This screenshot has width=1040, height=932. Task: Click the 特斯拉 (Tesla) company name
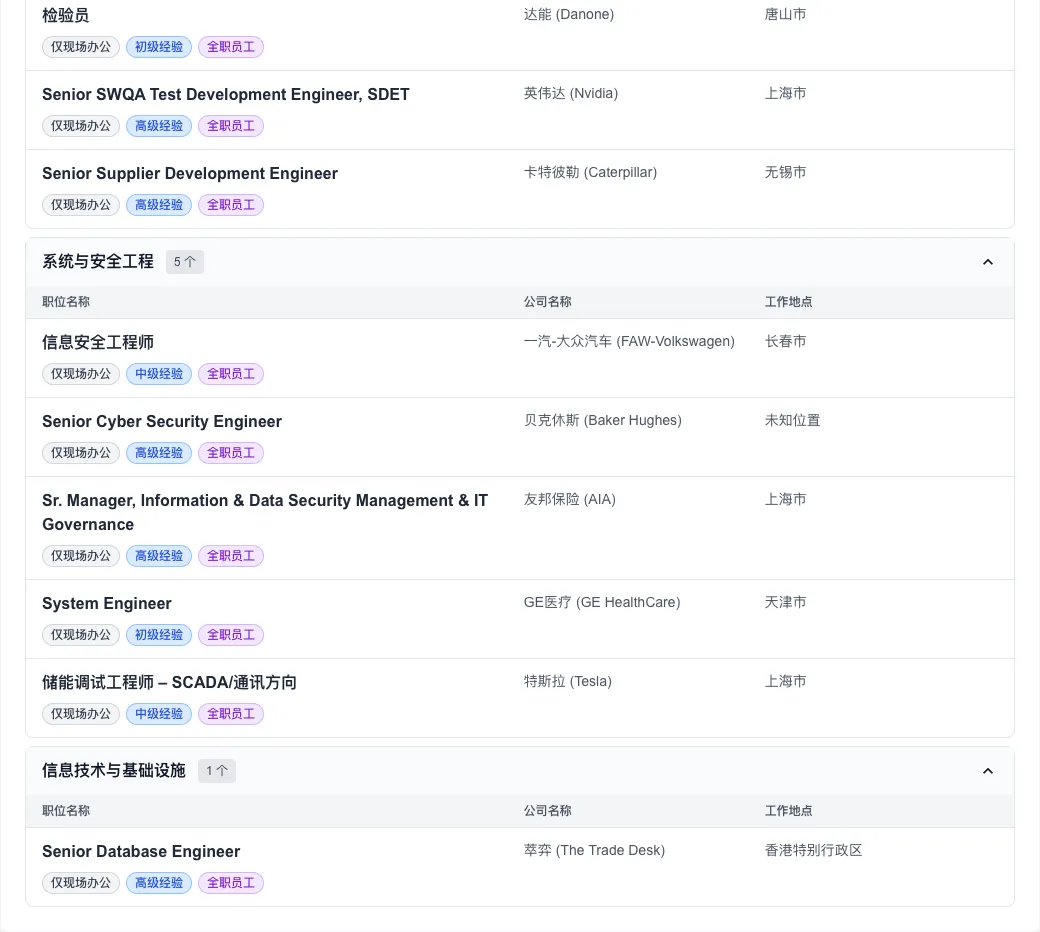click(x=567, y=681)
